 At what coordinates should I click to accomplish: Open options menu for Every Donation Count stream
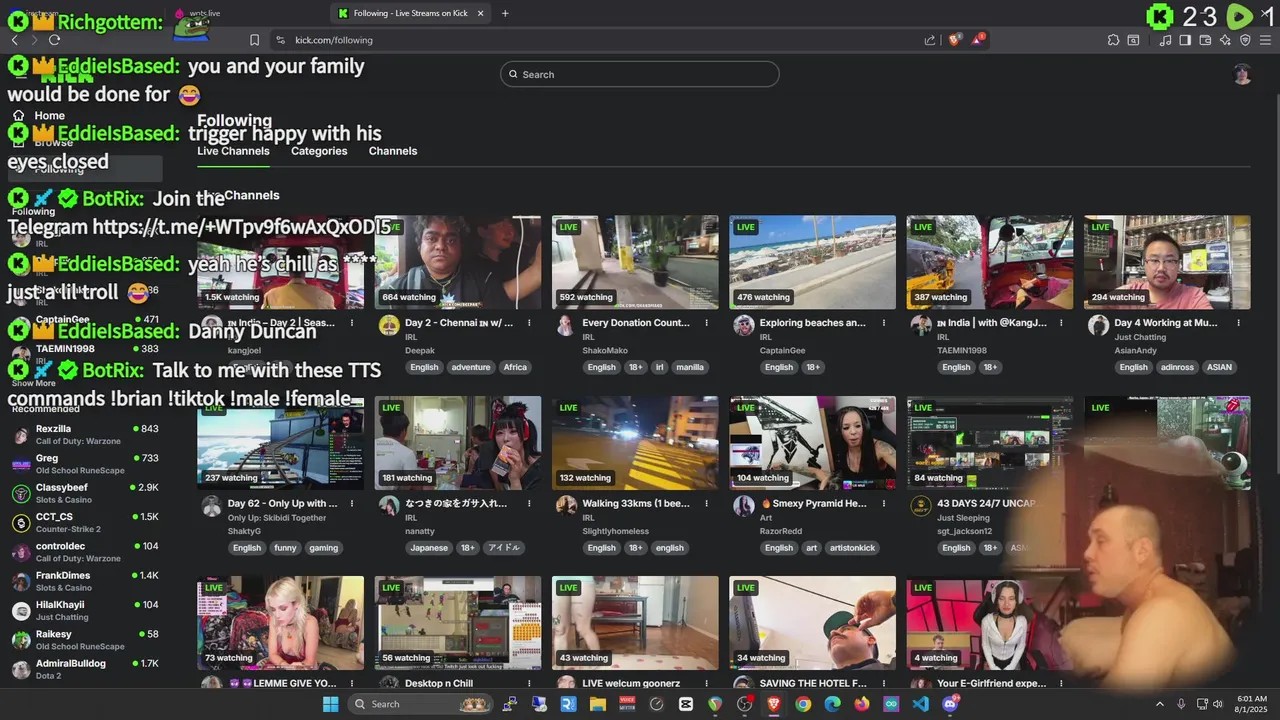[706, 323]
